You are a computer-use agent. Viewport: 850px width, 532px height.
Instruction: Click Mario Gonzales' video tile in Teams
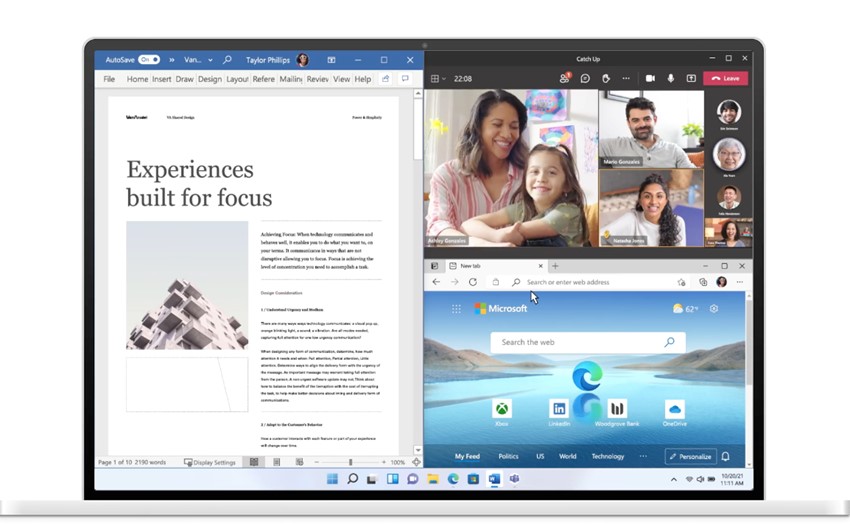pyautogui.click(x=651, y=129)
